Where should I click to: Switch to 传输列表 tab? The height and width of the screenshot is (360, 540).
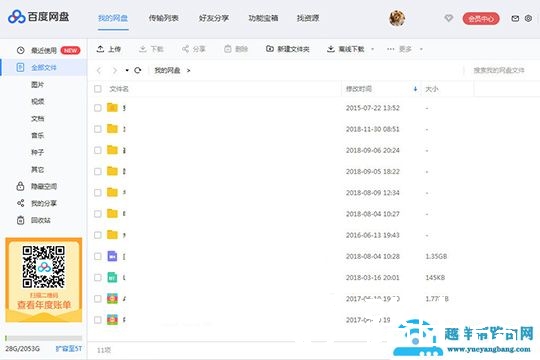click(x=163, y=18)
